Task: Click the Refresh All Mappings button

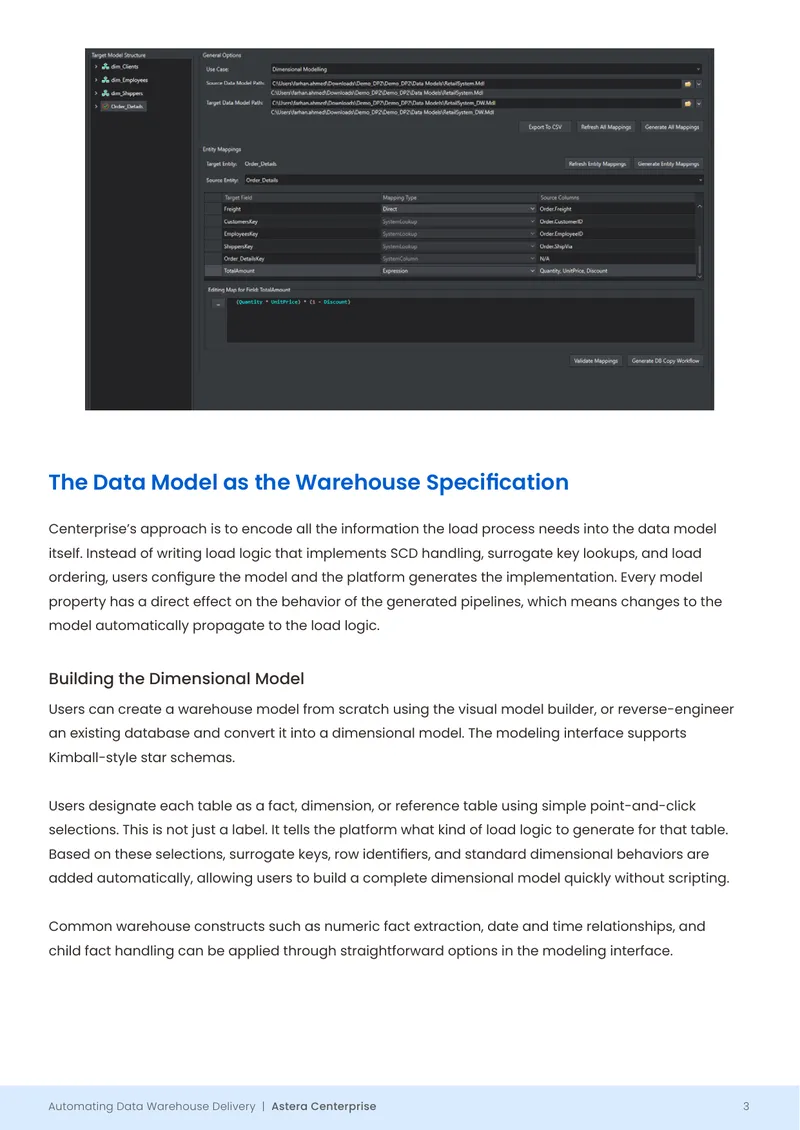Action: (x=605, y=127)
